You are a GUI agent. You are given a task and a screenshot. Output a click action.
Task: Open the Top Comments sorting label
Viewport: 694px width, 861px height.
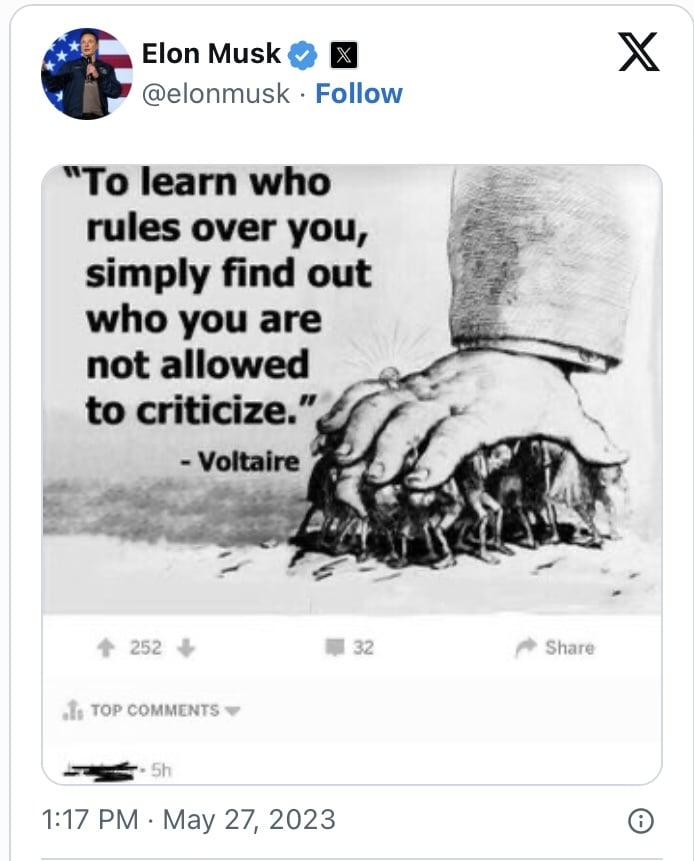155,710
